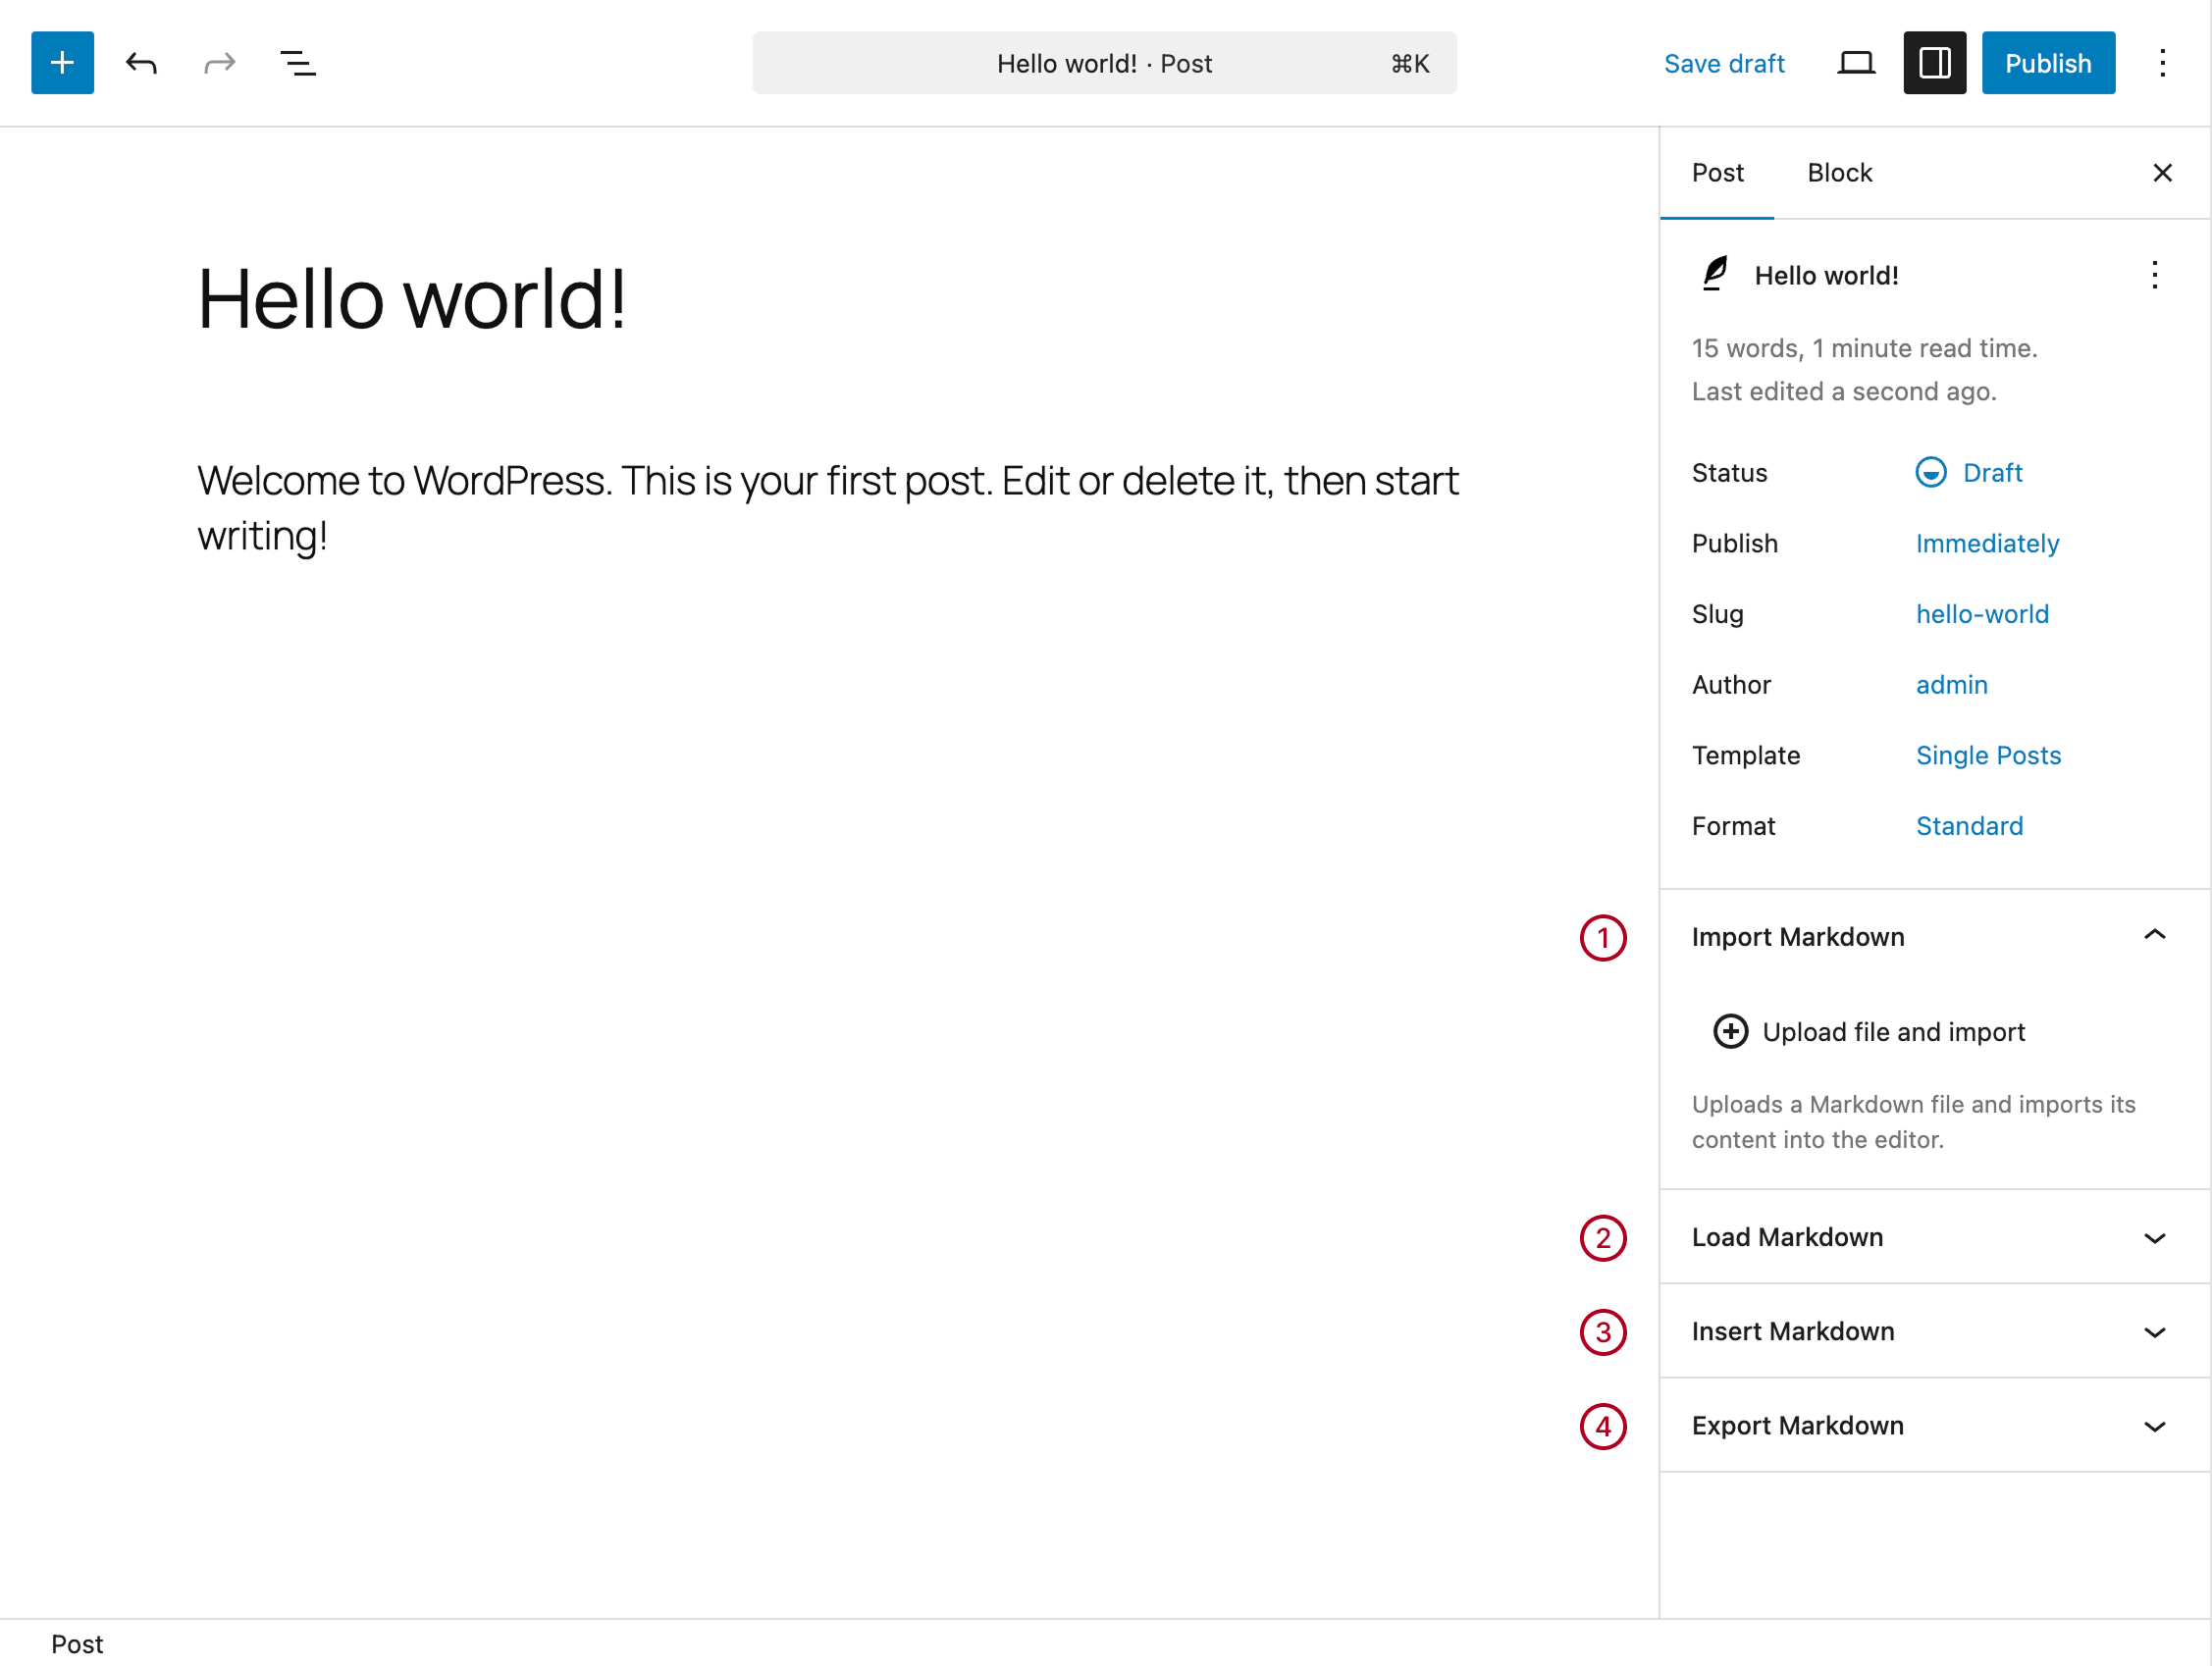Switch to the Block tab

point(1839,172)
